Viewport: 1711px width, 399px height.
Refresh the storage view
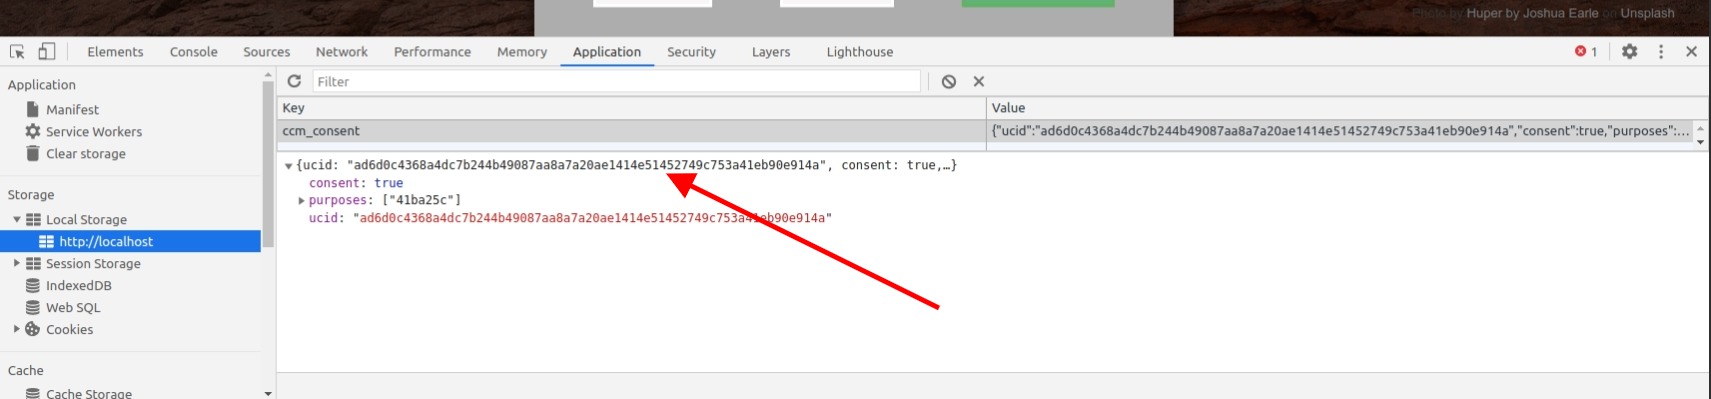click(x=294, y=81)
